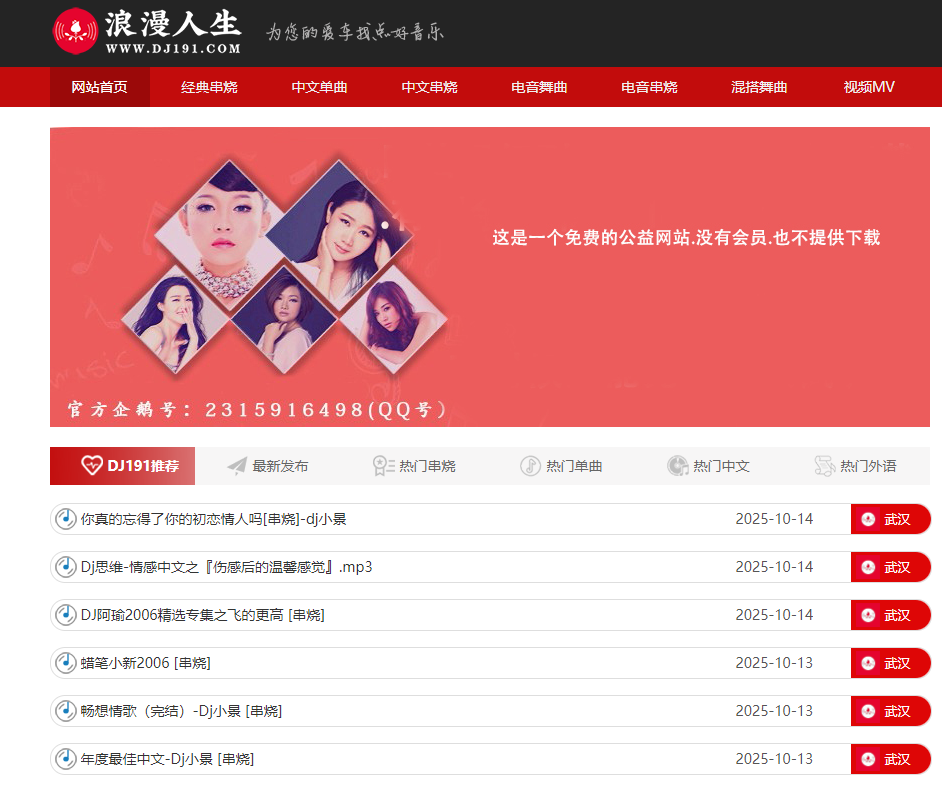Click the paper plane icon beside 最新发布
This screenshot has width=942, height=790.
coord(237,466)
